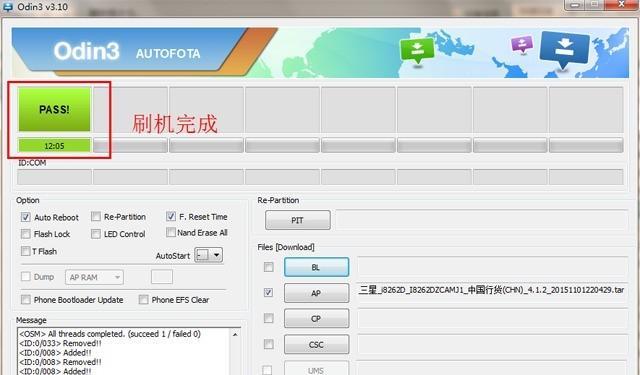Tick the checkbox beside the CP button
The height and width of the screenshot is (375, 640).
(269, 318)
